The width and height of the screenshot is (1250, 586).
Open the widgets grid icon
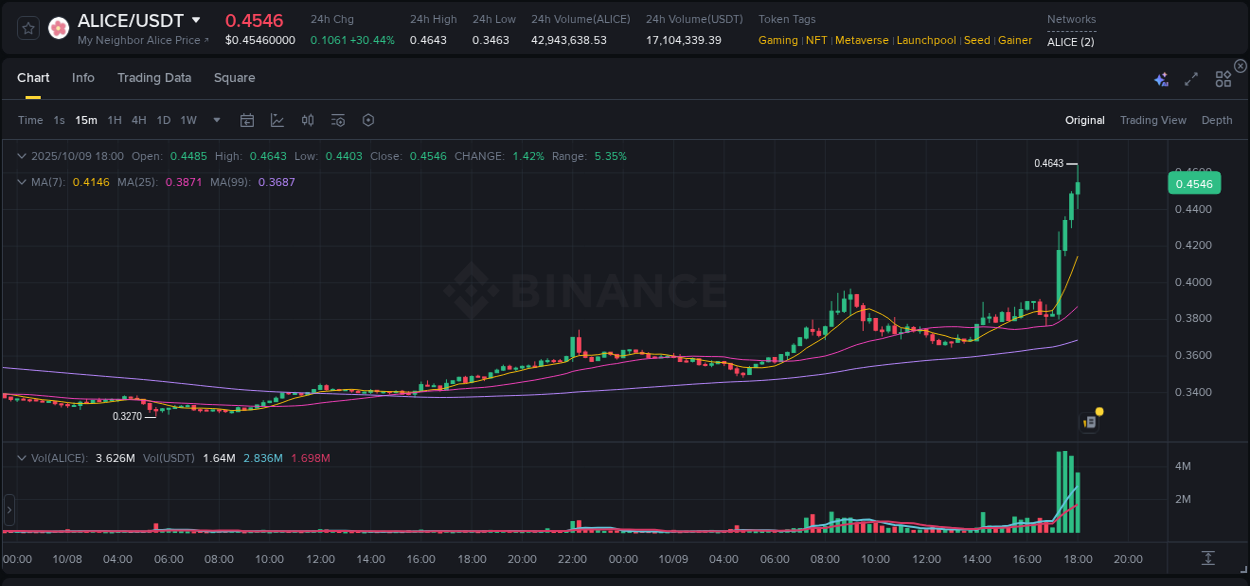coord(1223,77)
